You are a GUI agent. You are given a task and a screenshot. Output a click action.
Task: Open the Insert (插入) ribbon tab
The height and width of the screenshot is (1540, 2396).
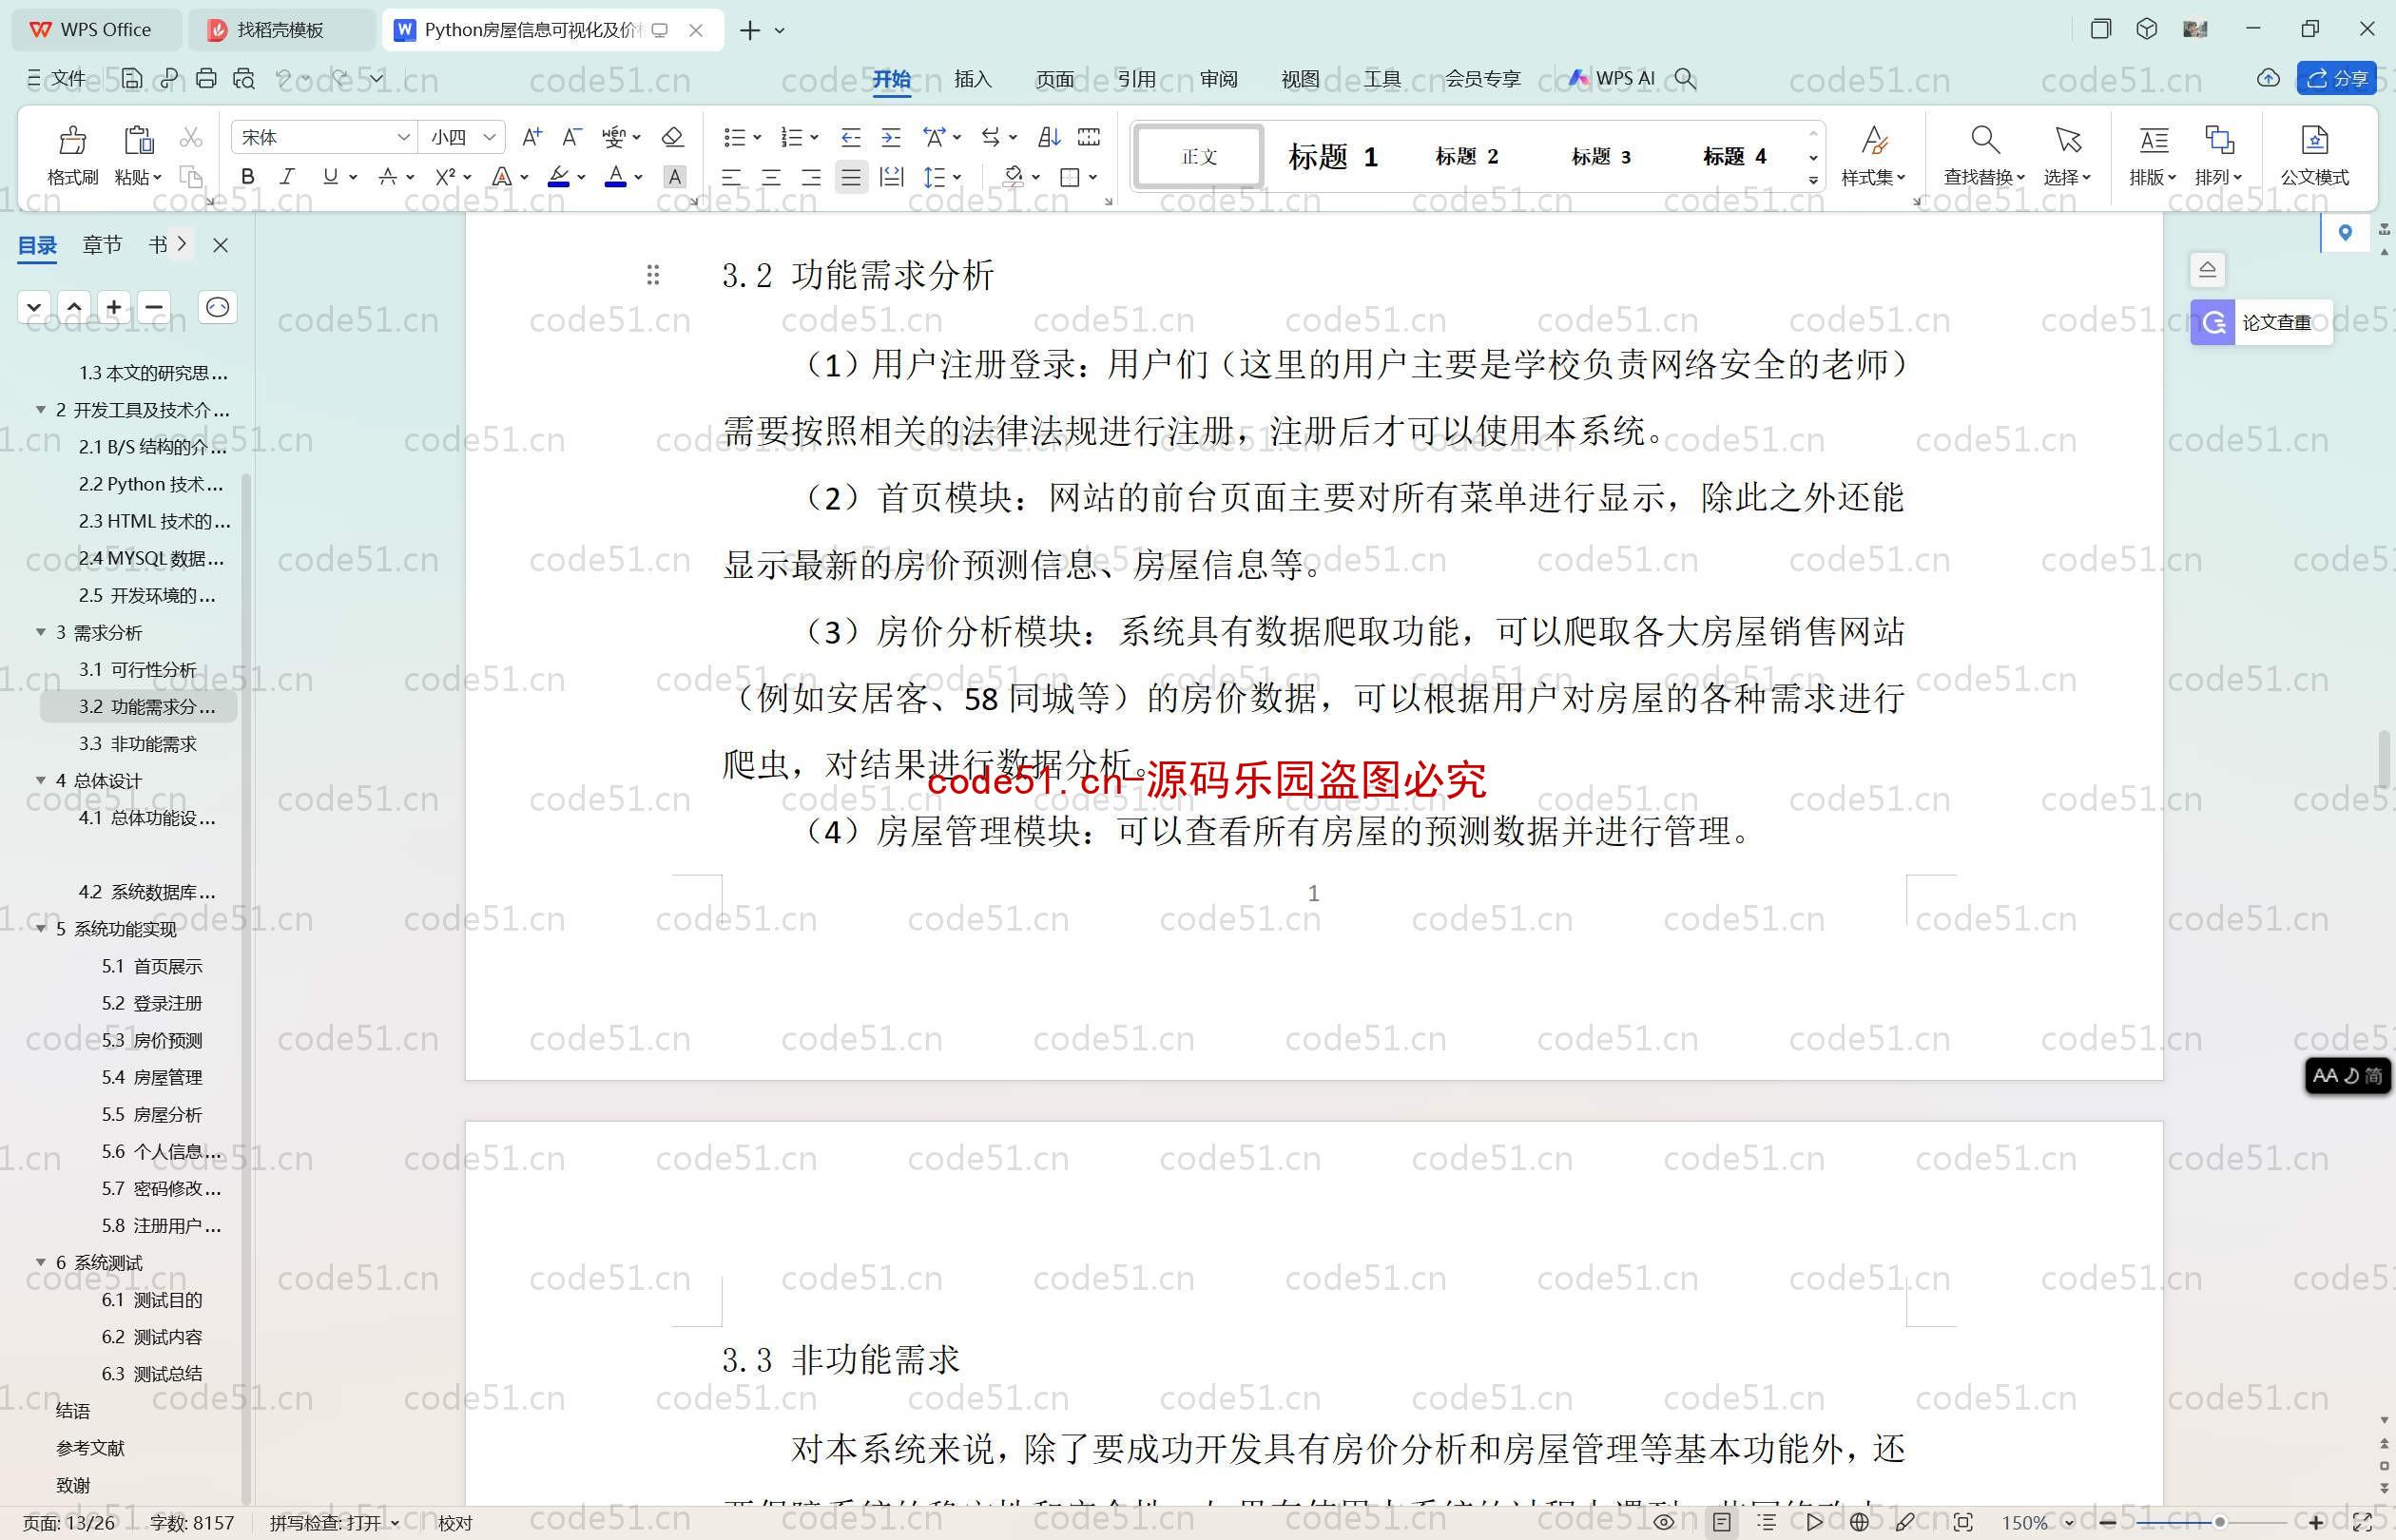click(972, 79)
